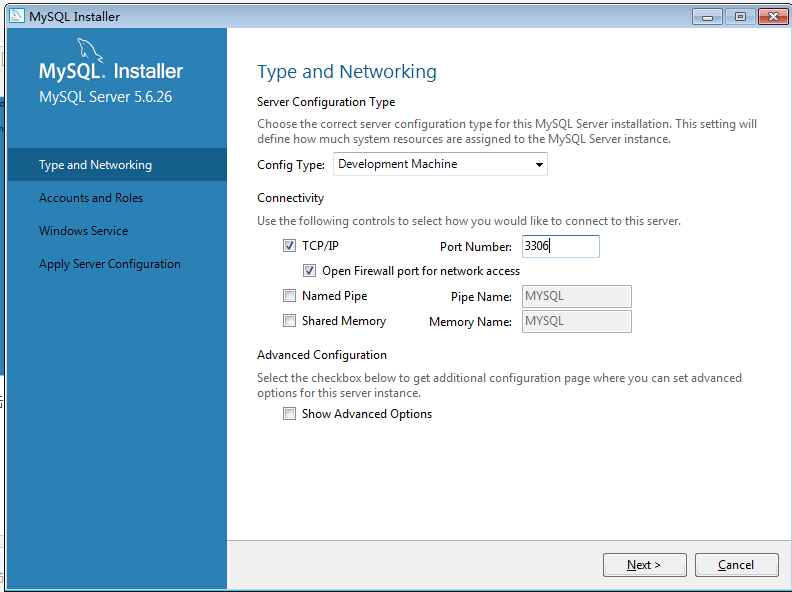Click the Pipe Name field

coord(576,297)
